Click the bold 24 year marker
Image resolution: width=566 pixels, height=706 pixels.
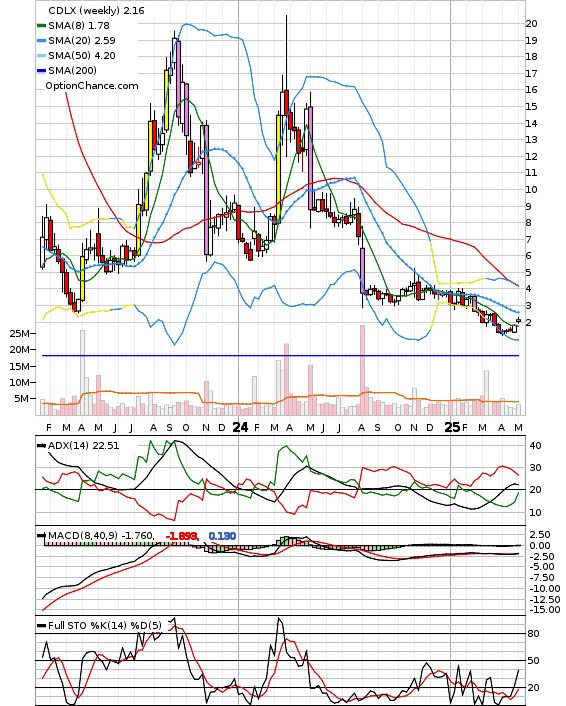tap(240, 427)
